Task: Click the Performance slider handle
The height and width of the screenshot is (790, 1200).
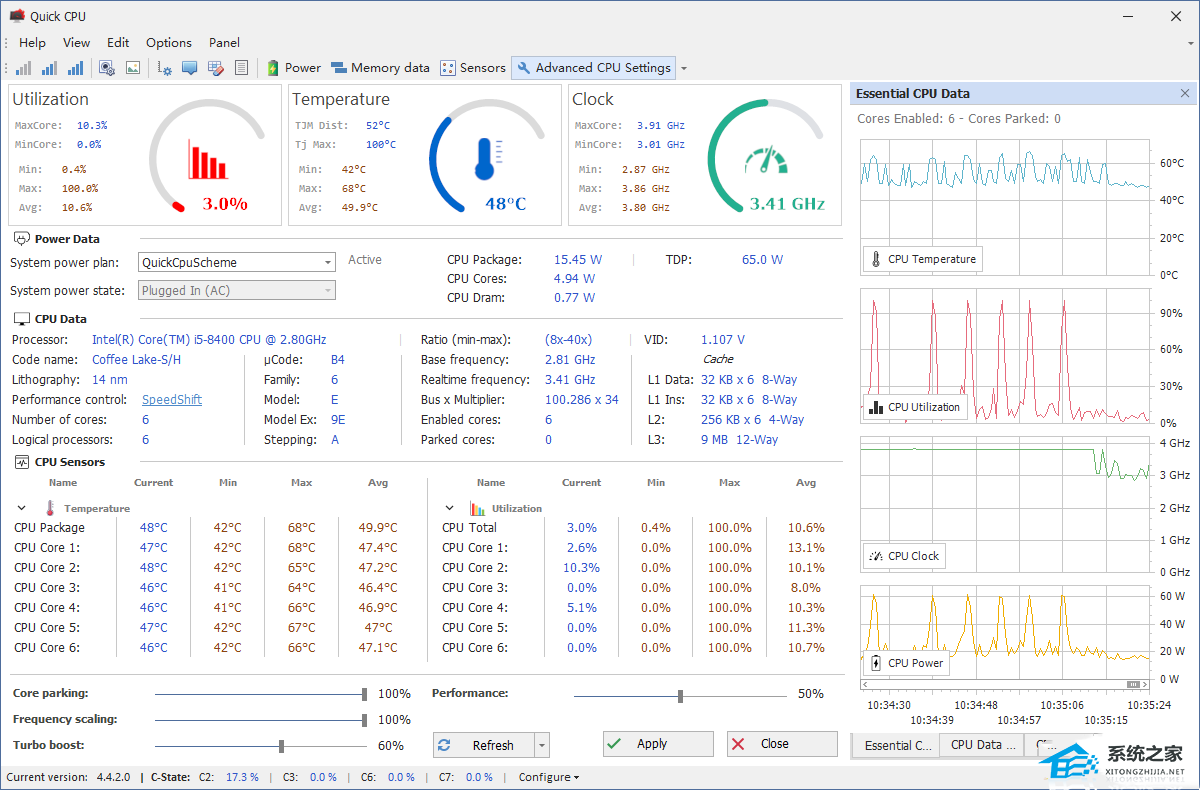Action: pyautogui.click(x=680, y=696)
